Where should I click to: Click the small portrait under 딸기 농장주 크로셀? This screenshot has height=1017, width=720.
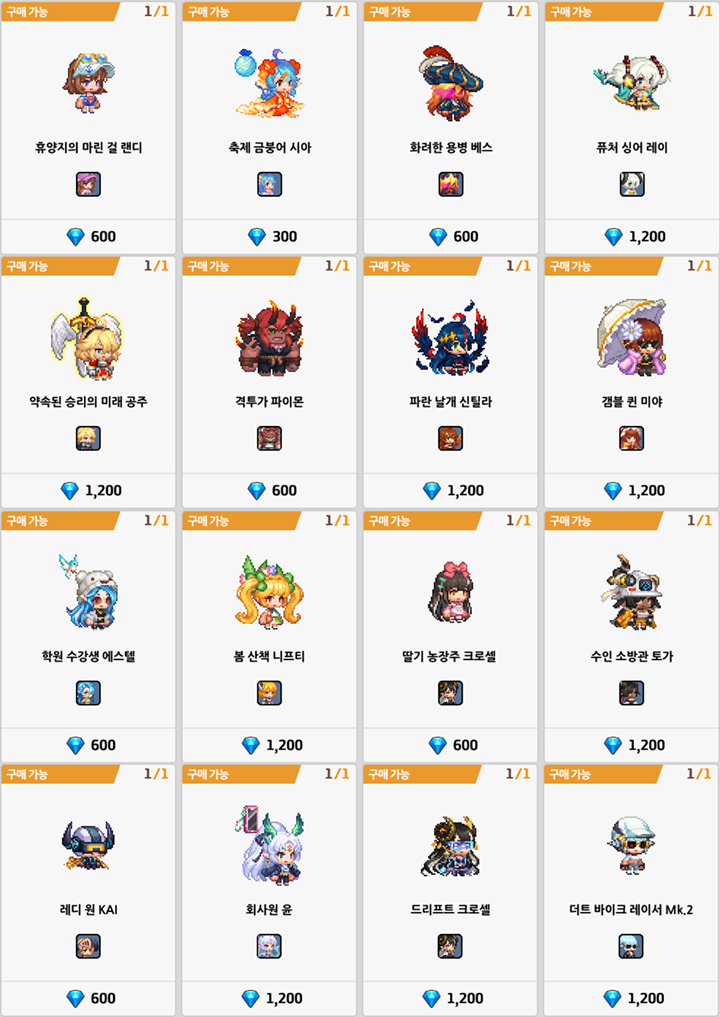(x=450, y=693)
